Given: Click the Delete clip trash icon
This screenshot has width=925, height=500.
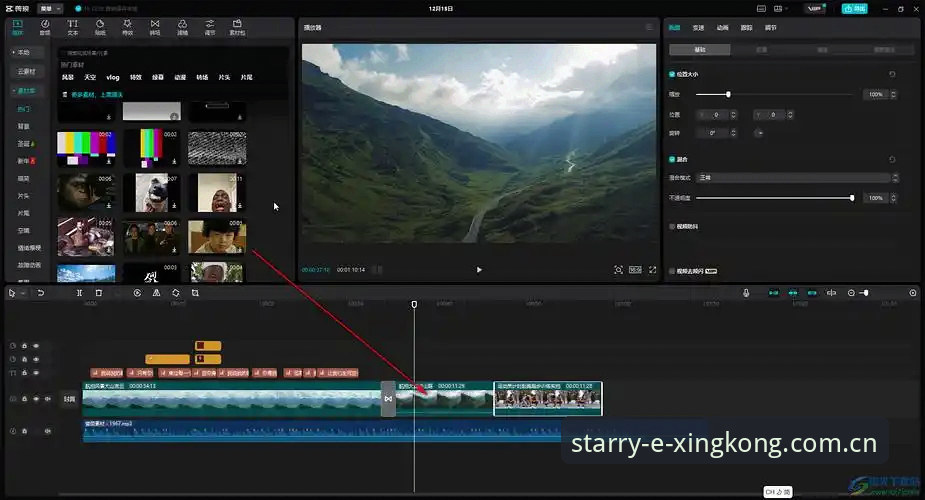Looking at the screenshot, I should pos(99,293).
